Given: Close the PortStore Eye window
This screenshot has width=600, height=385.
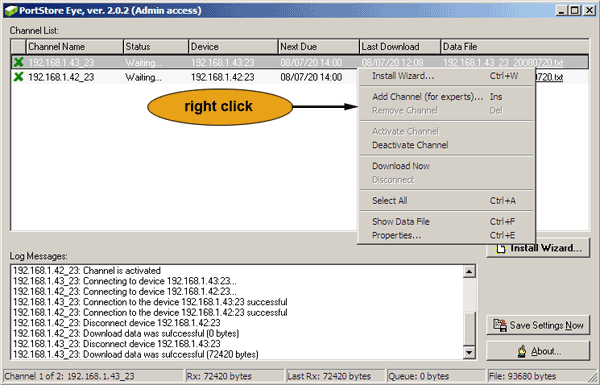Looking at the screenshot, I should [589, 10].
